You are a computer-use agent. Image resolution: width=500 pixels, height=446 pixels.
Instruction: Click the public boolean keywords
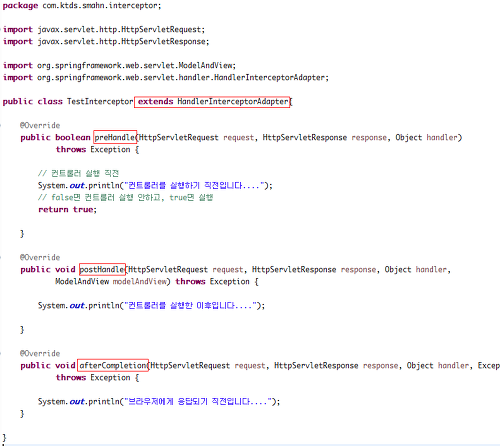coord(55,137)
